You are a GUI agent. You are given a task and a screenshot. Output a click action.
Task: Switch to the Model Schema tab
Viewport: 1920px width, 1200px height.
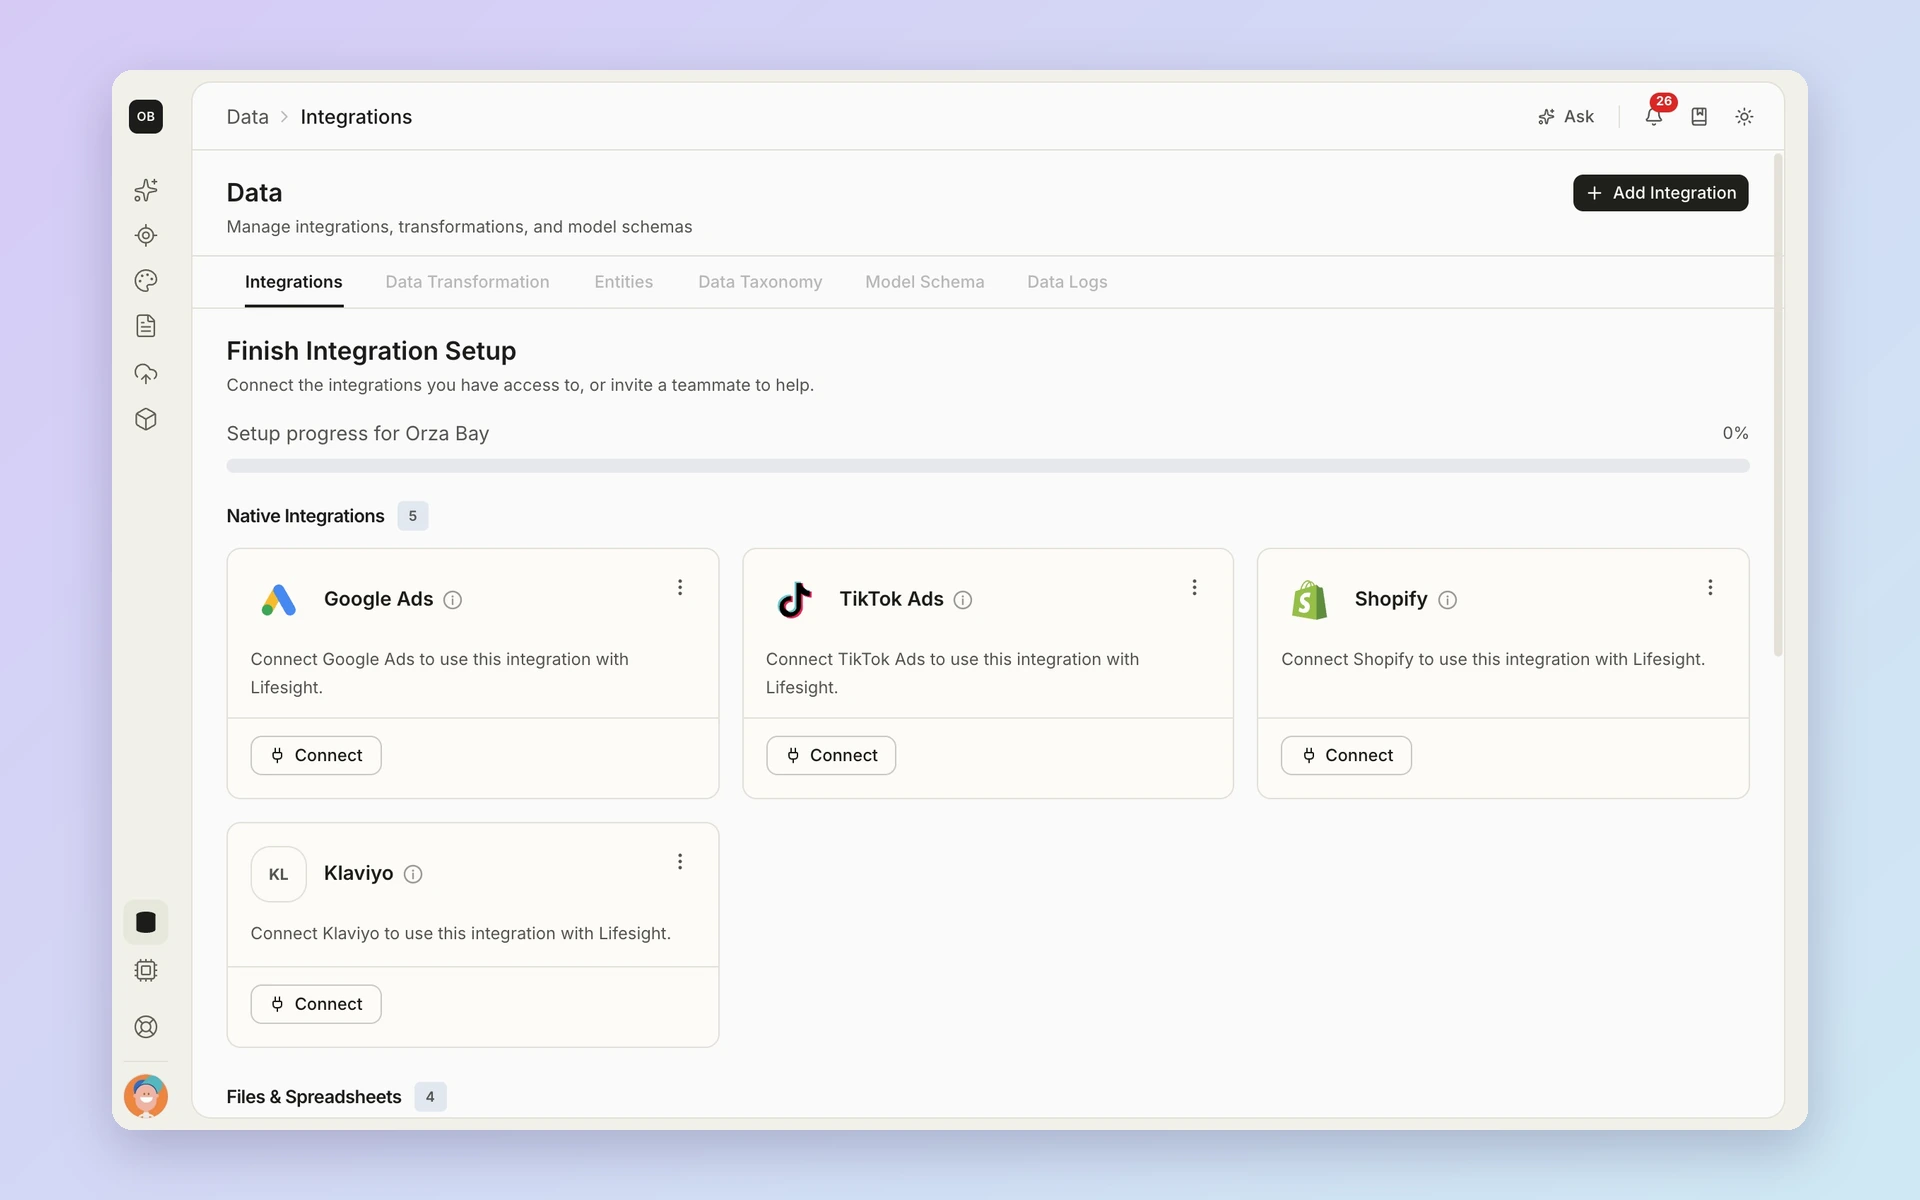(924, 282)
